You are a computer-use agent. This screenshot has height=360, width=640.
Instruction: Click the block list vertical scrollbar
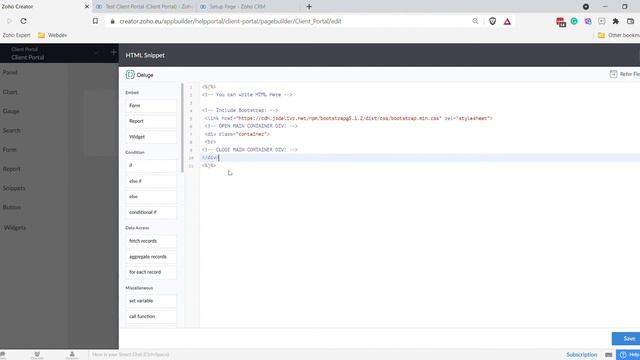(x=182, y=128)
